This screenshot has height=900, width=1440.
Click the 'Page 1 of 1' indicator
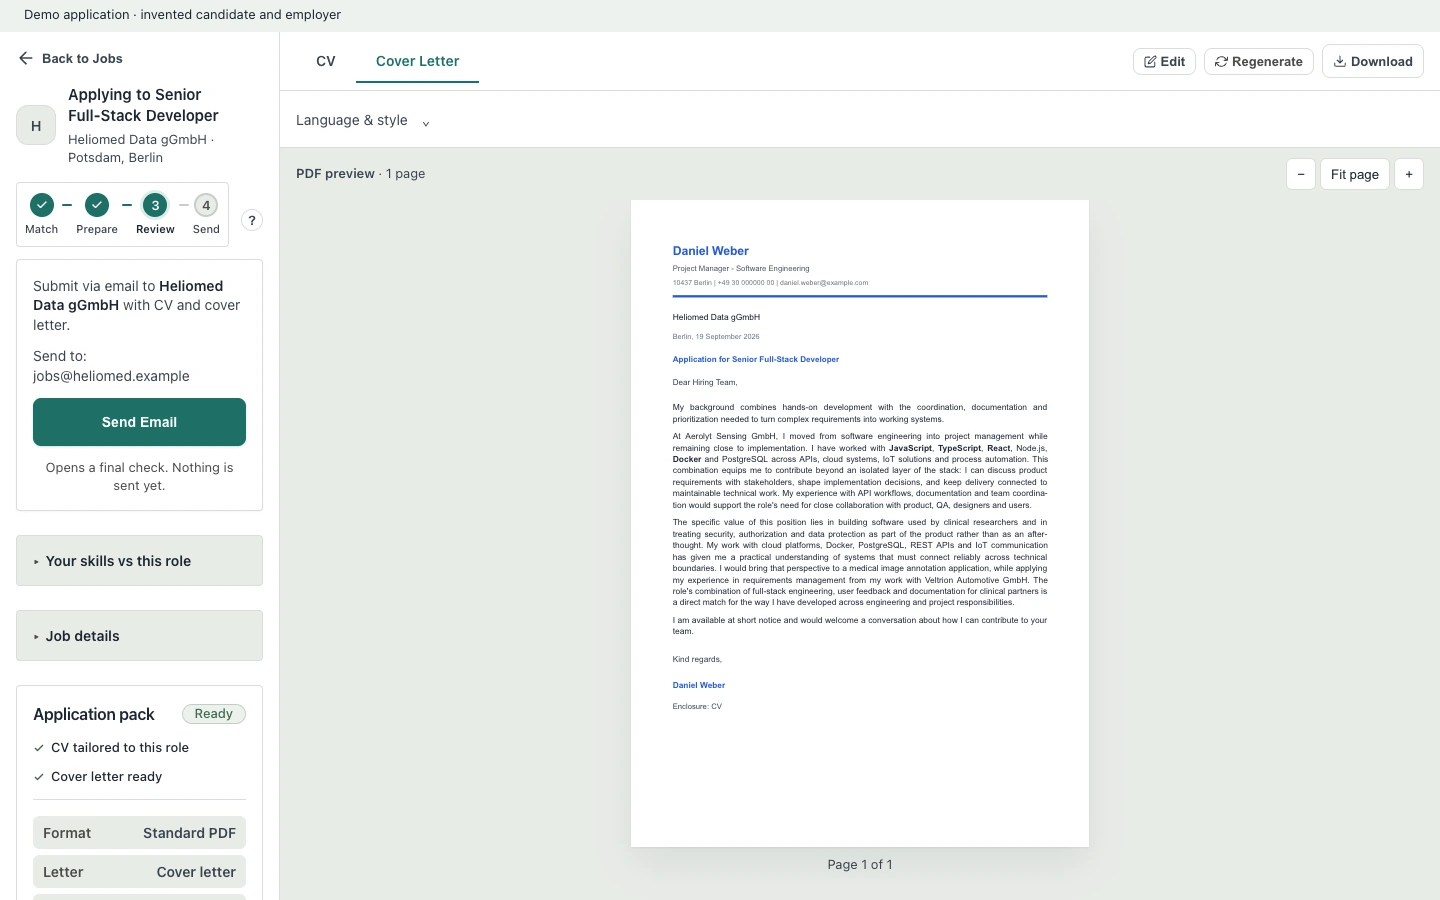click(860, 864)
